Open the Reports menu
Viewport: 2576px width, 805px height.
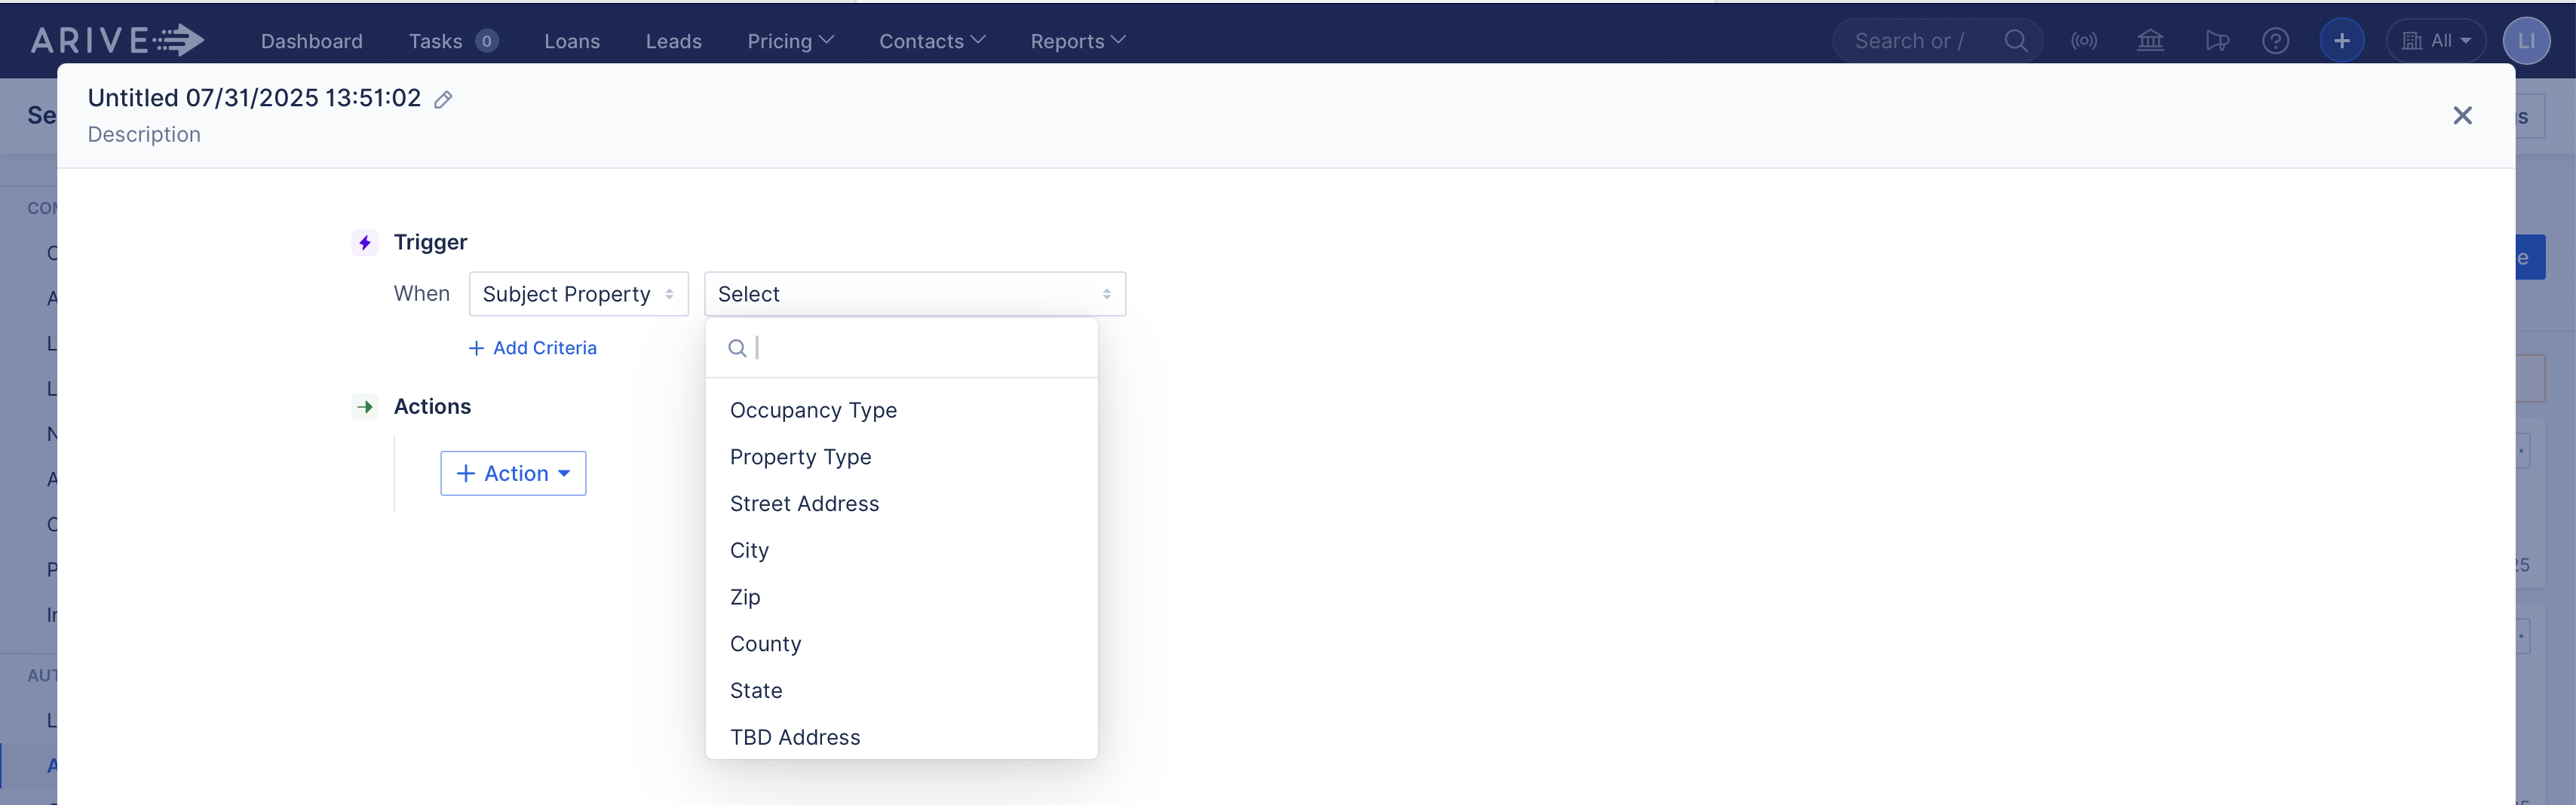(x=1077, y=41)
